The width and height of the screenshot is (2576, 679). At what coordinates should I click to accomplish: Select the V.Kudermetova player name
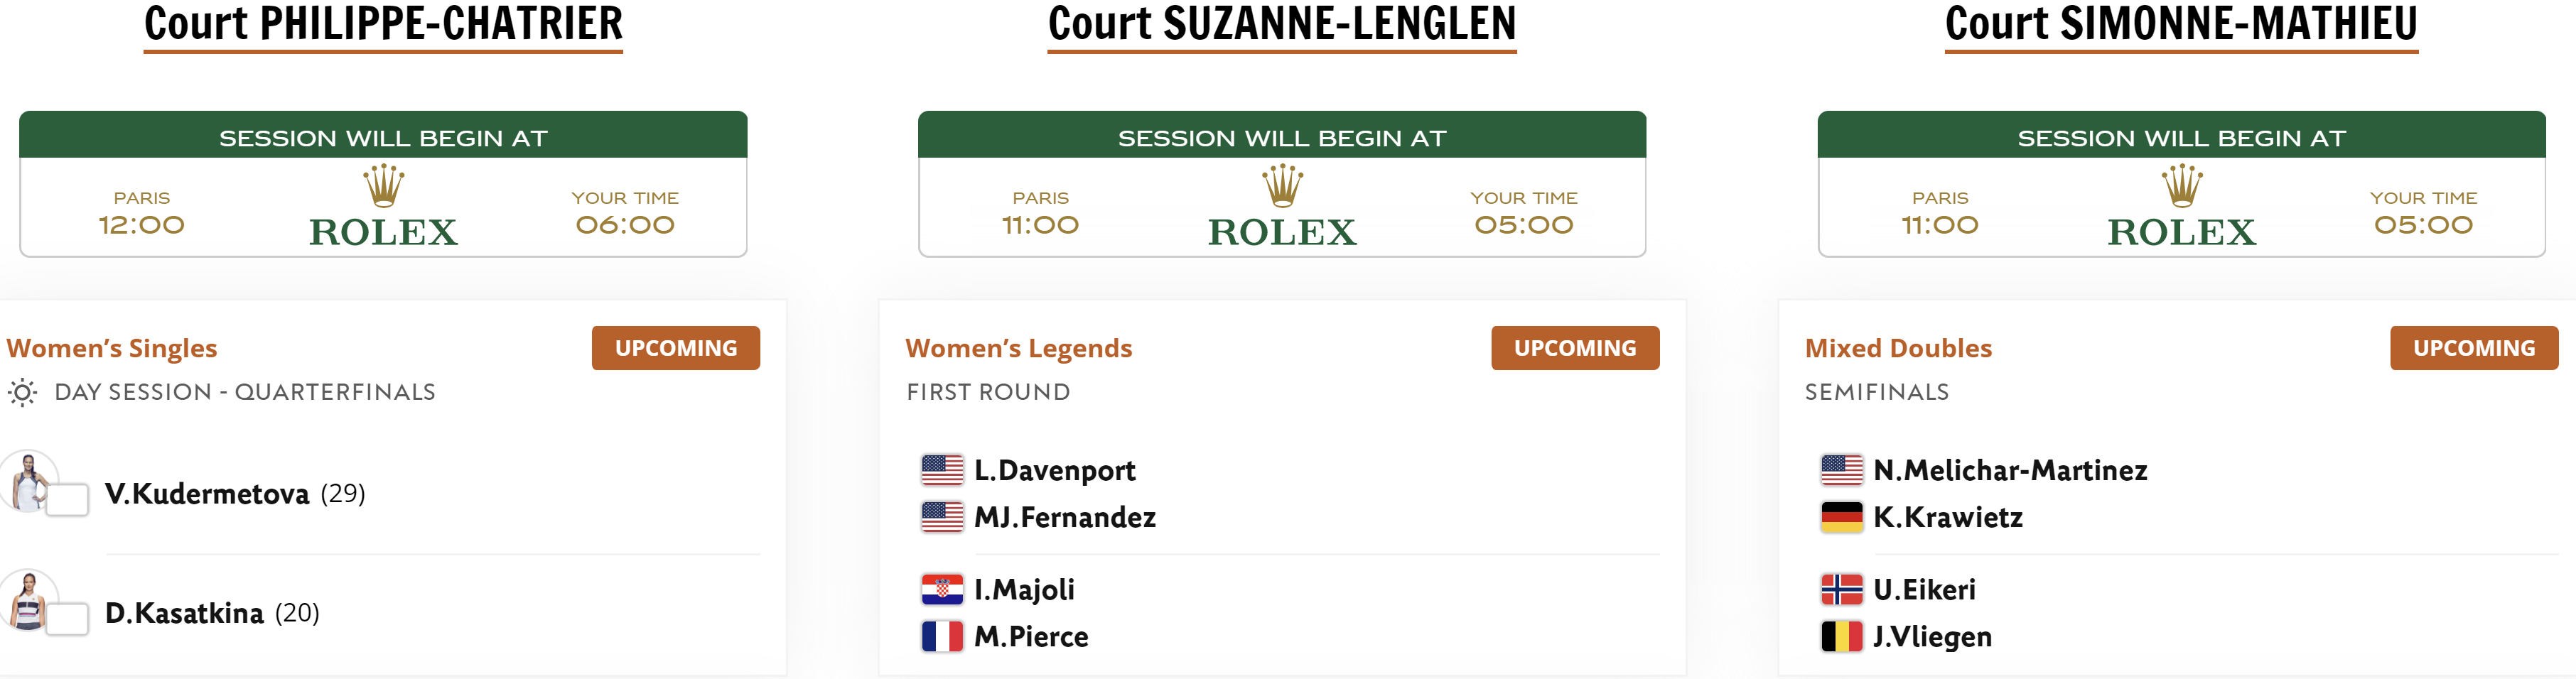tap(207, 493)
